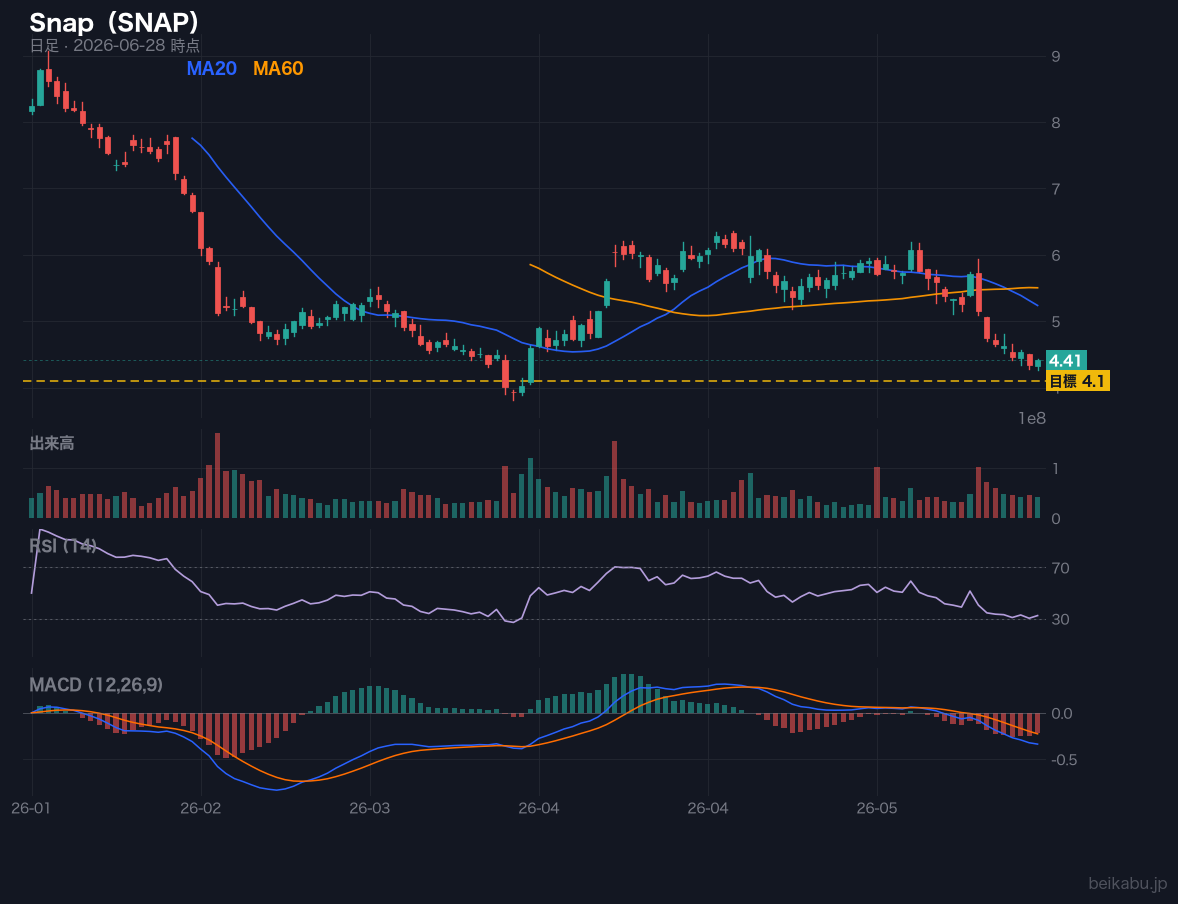Click the Snap (SNAP) chart title

(114, 23)
